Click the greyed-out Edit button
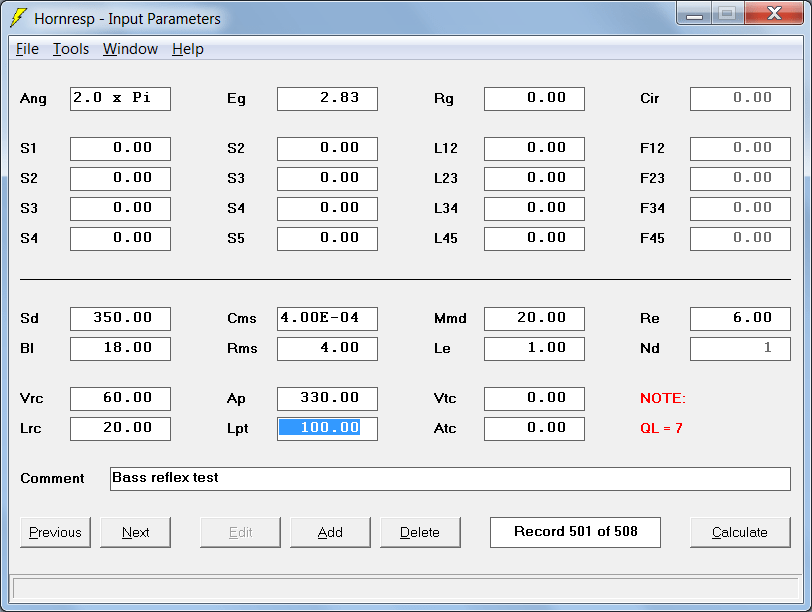The width and height of the screenshot is (812, 612). (240, 532)
